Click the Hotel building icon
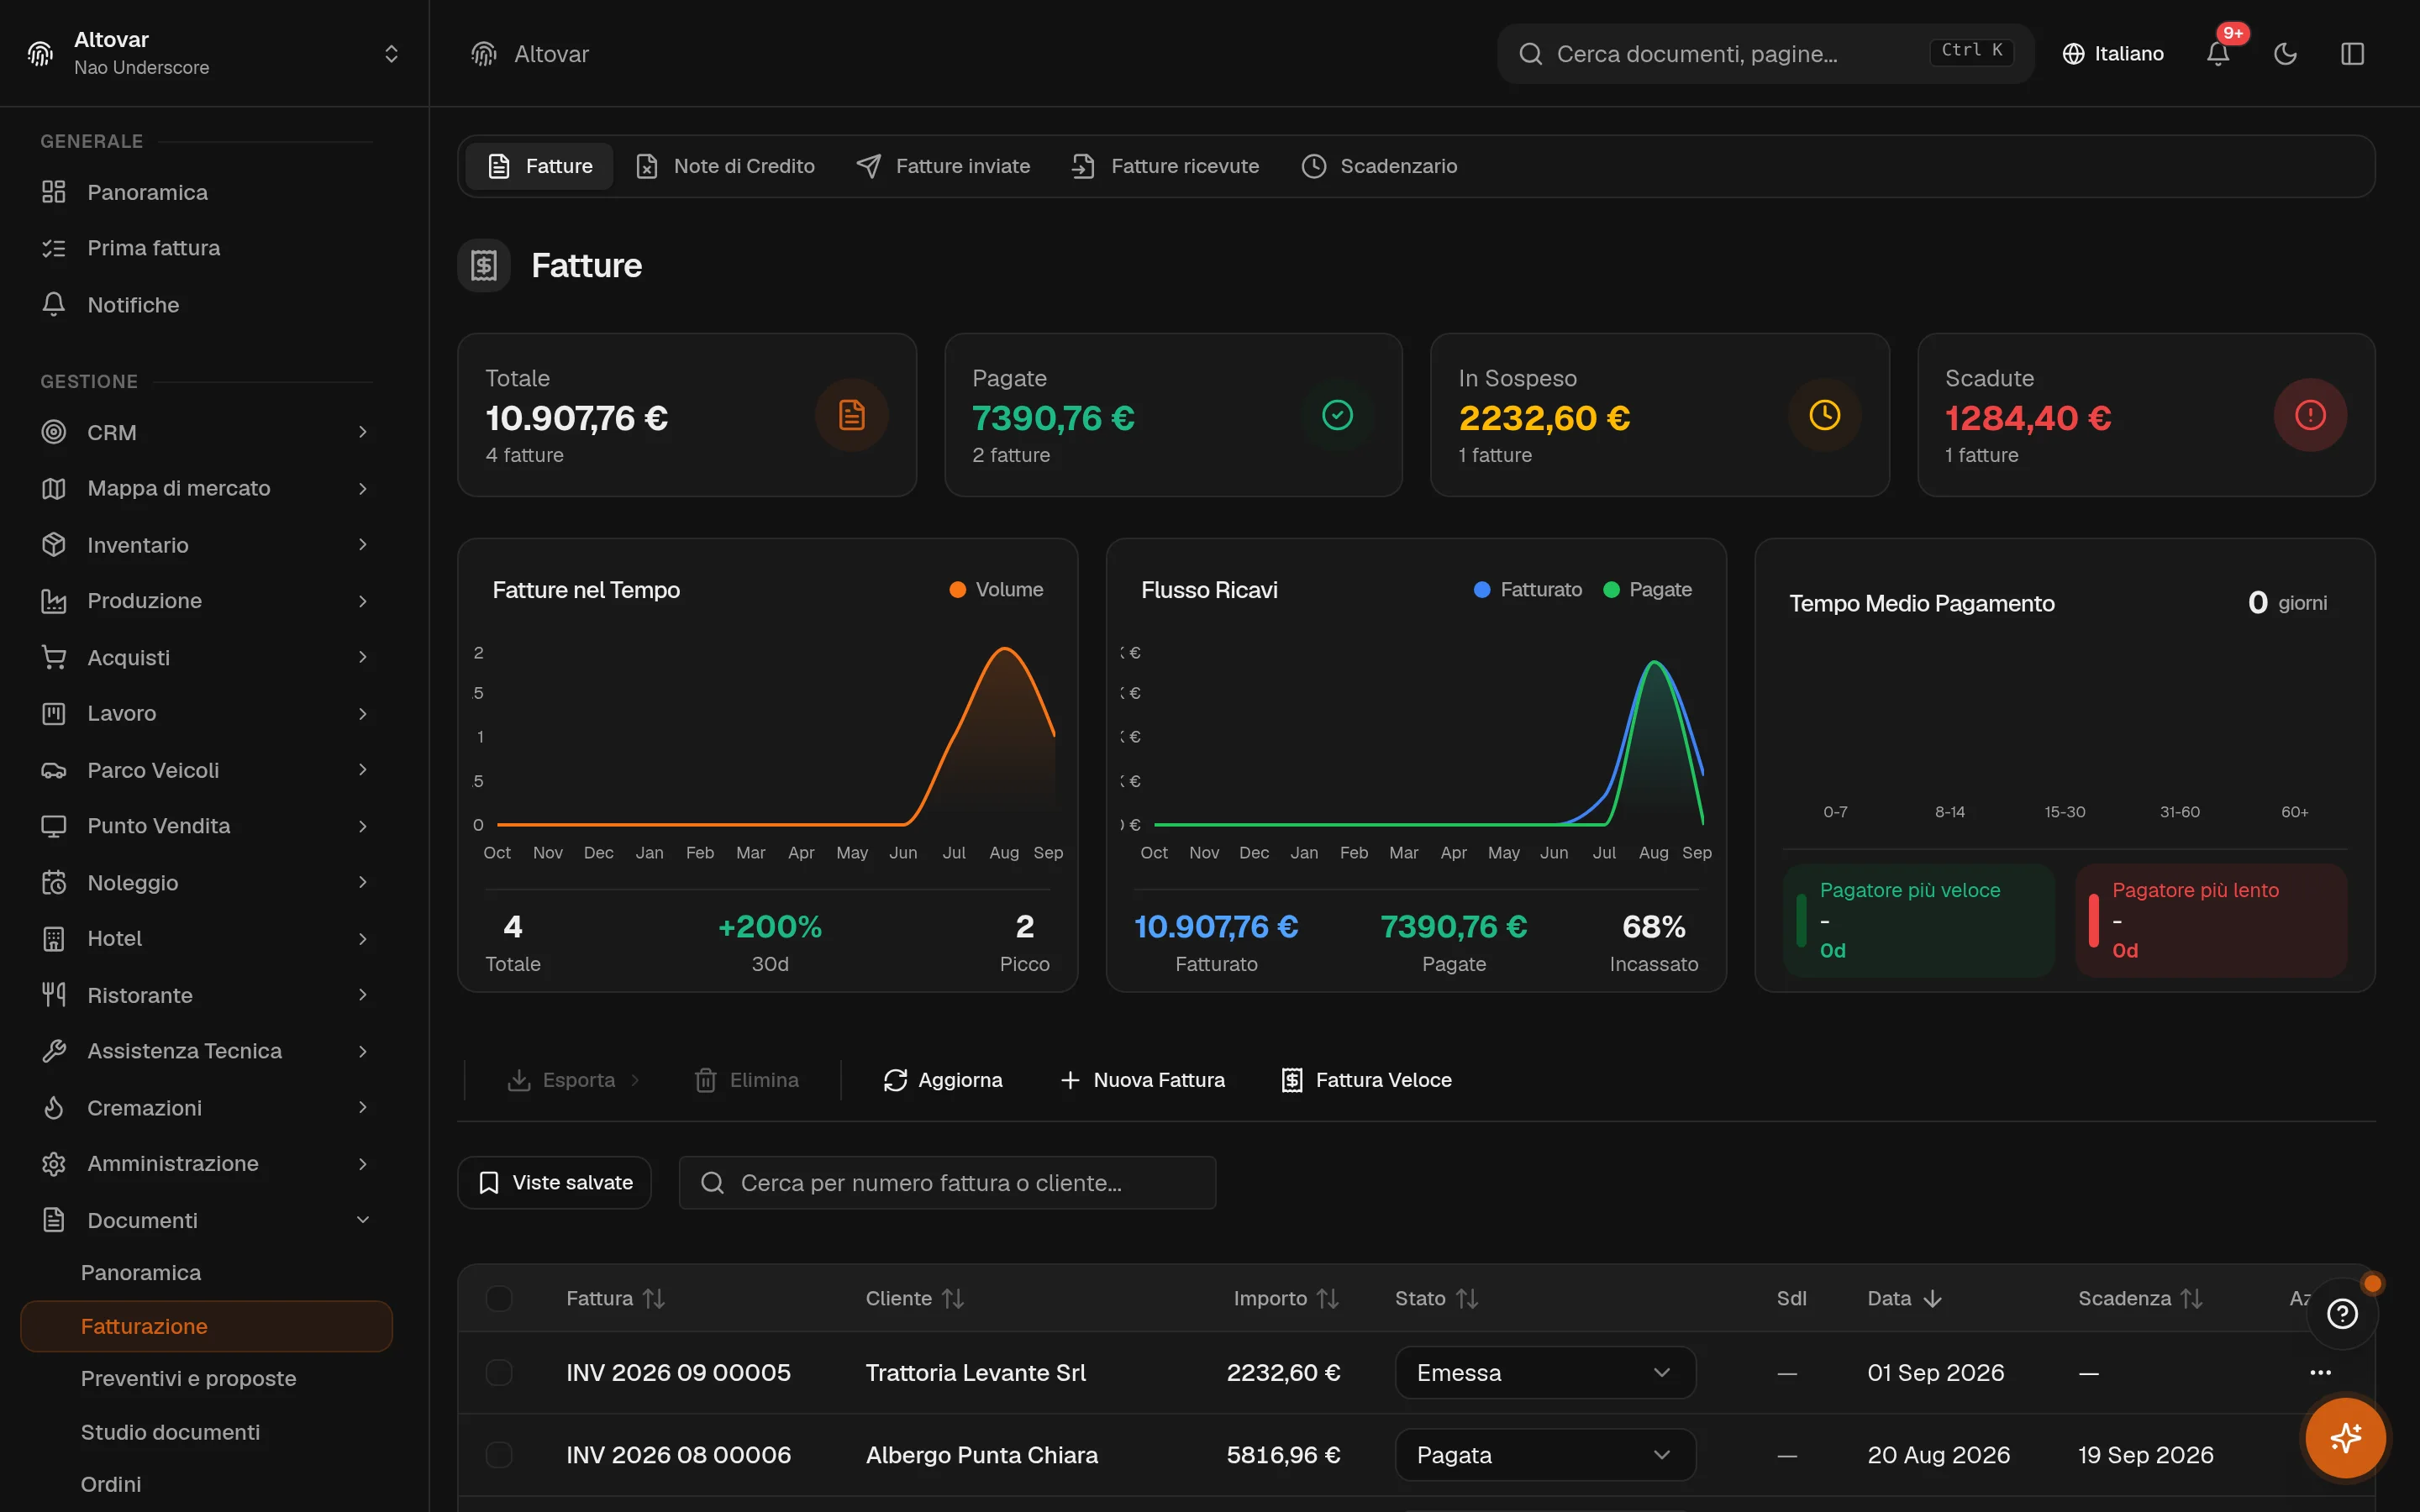Image resolution: width=2420 pixels, height=1512 pixels. tap(54, 939)
